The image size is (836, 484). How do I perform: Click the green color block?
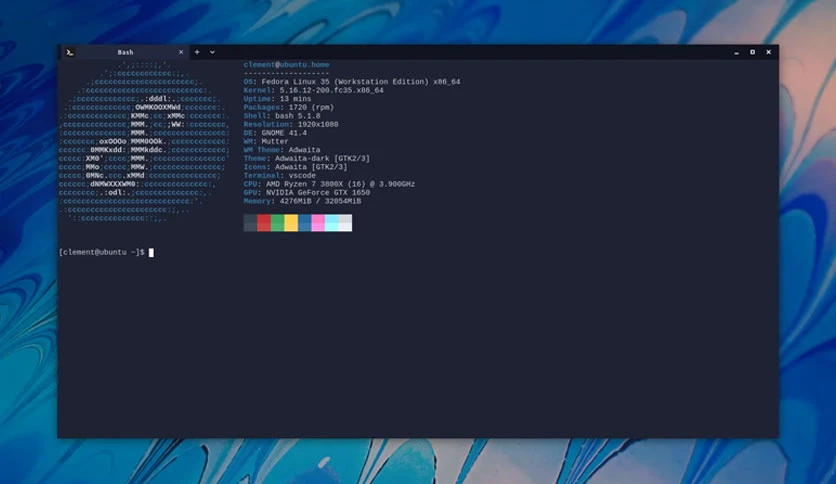coord(277,223)
